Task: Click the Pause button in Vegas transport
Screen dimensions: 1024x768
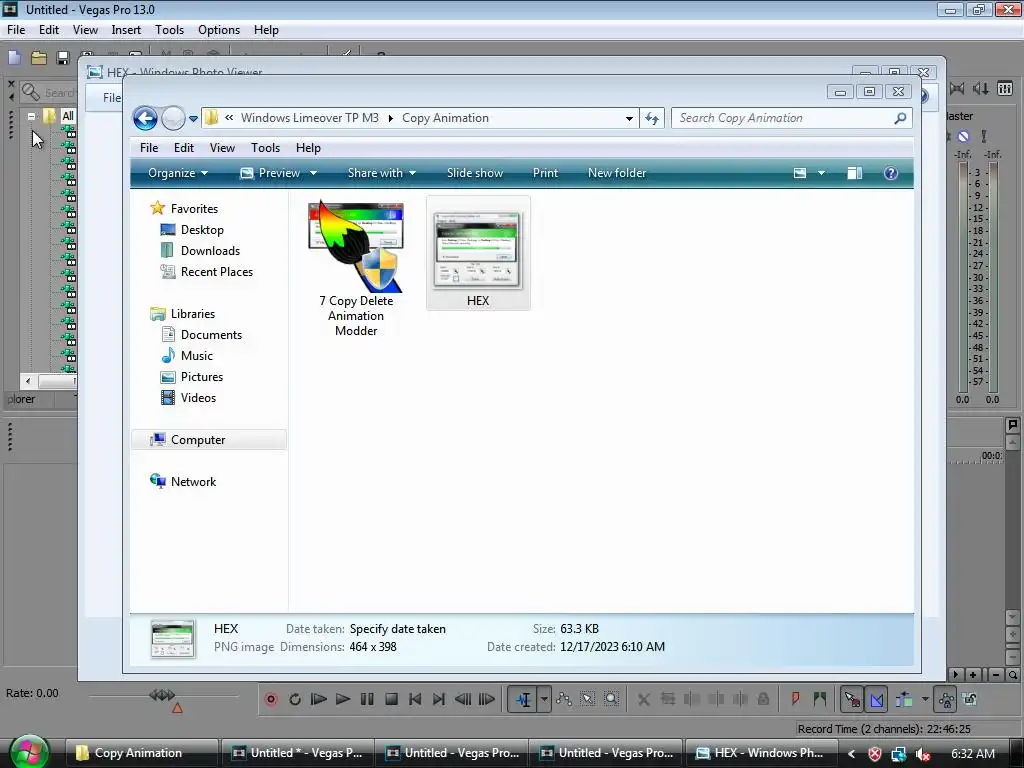Action: pyautogui.click(x=367, y=699)
